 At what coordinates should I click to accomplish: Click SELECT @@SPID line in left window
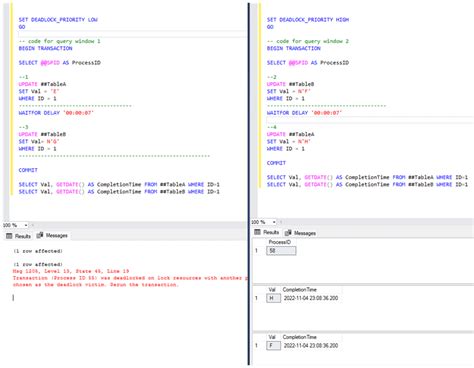[x=59, y=63]
